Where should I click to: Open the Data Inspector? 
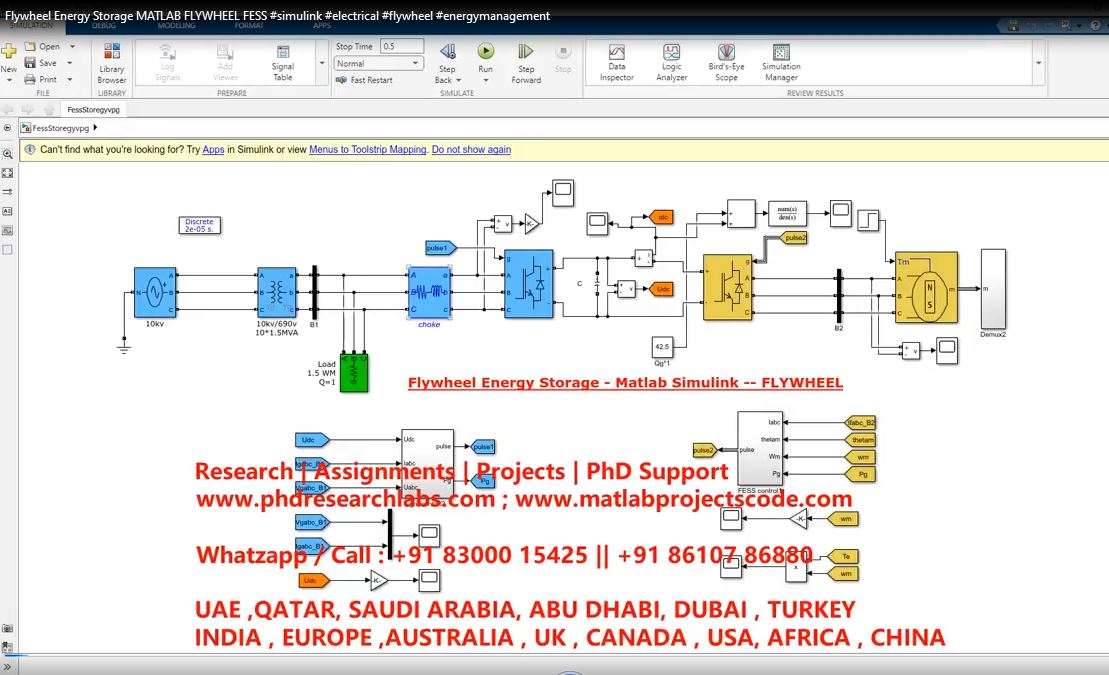coord(618,60)
